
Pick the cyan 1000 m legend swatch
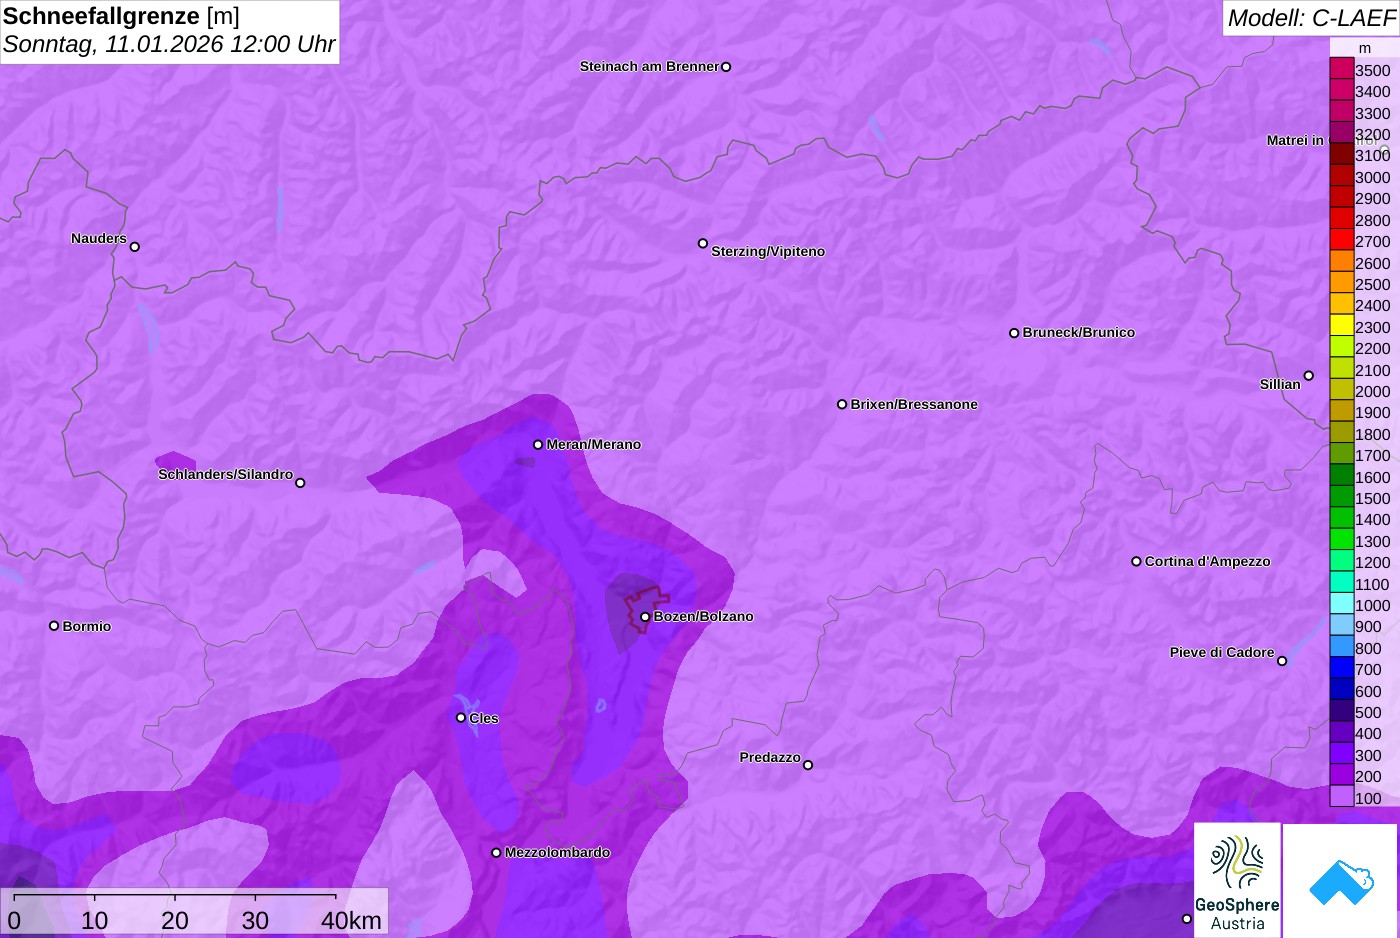click(1341, 604)
